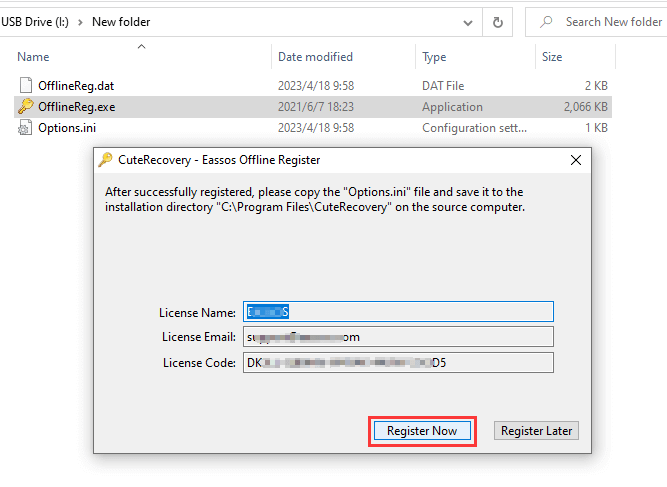Click the Options.ini gear file icon
The height and width of the screenshot is (487, 667).
(25, 128)
